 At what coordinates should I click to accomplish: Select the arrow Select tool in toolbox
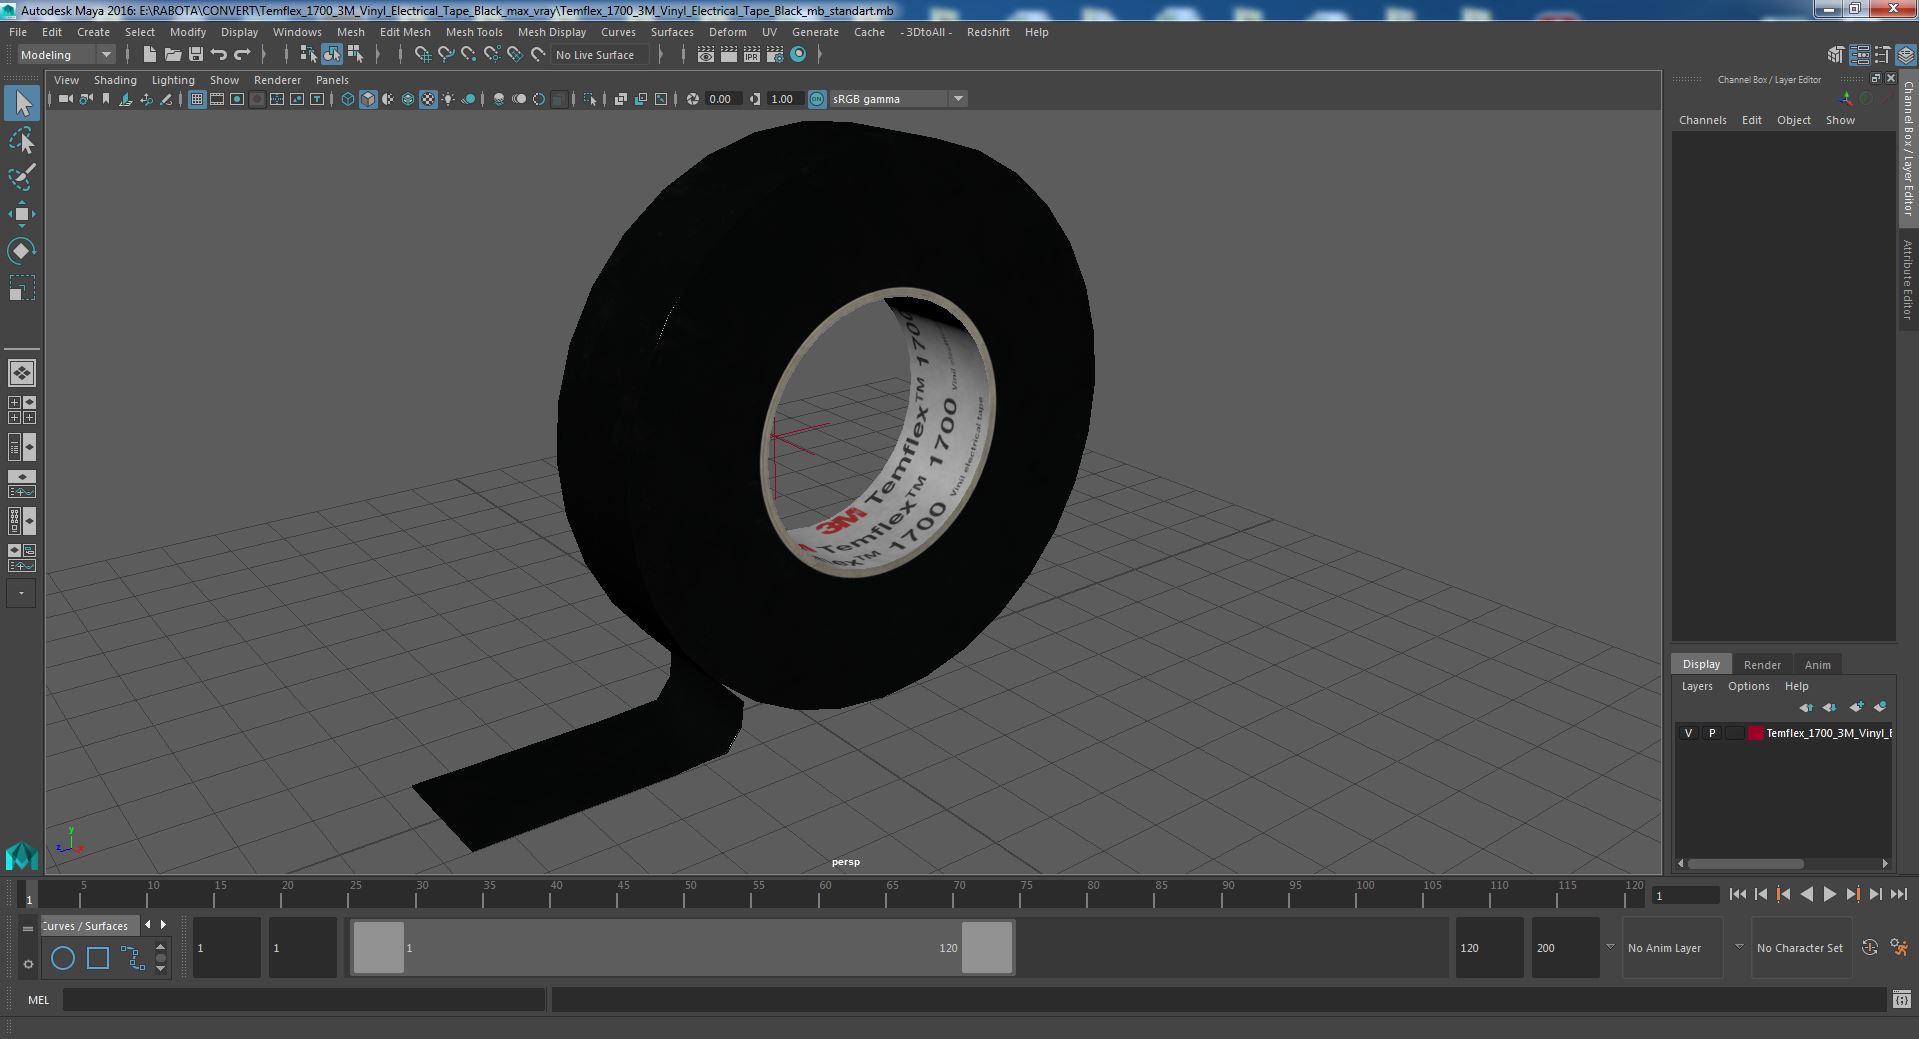tap(22, 103)
